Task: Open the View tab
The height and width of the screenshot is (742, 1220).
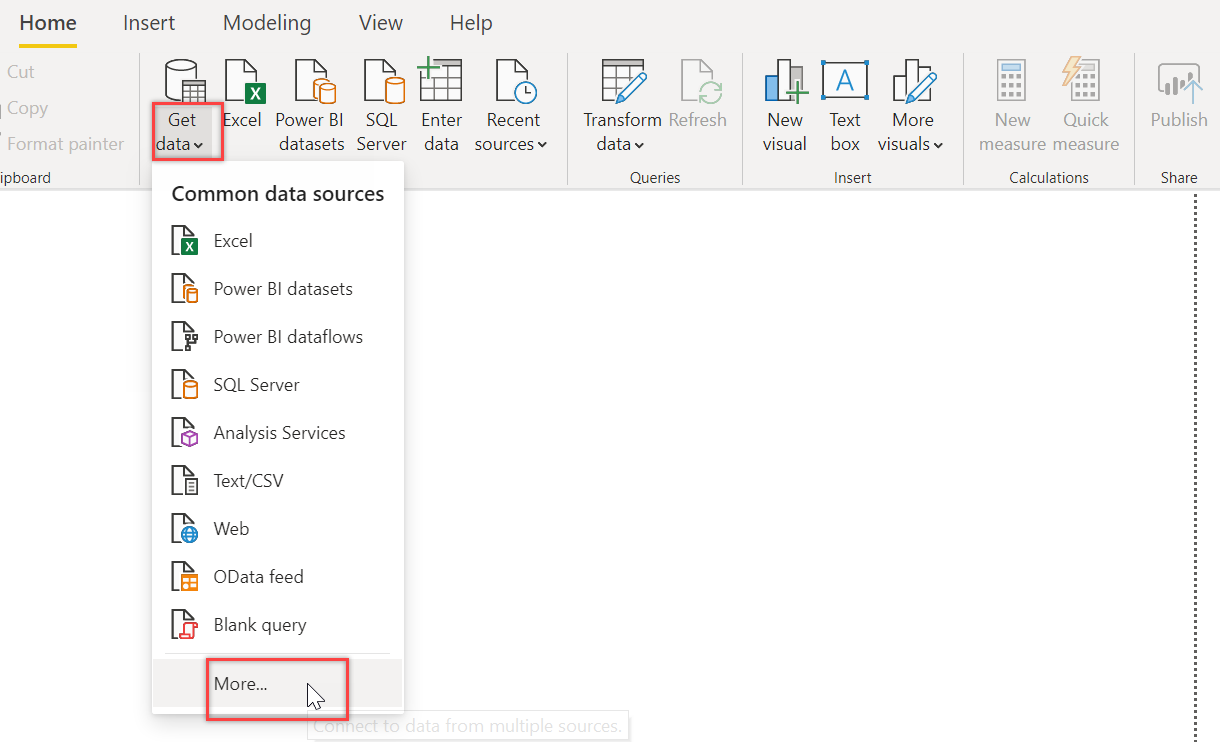Action: coord(381,23)
